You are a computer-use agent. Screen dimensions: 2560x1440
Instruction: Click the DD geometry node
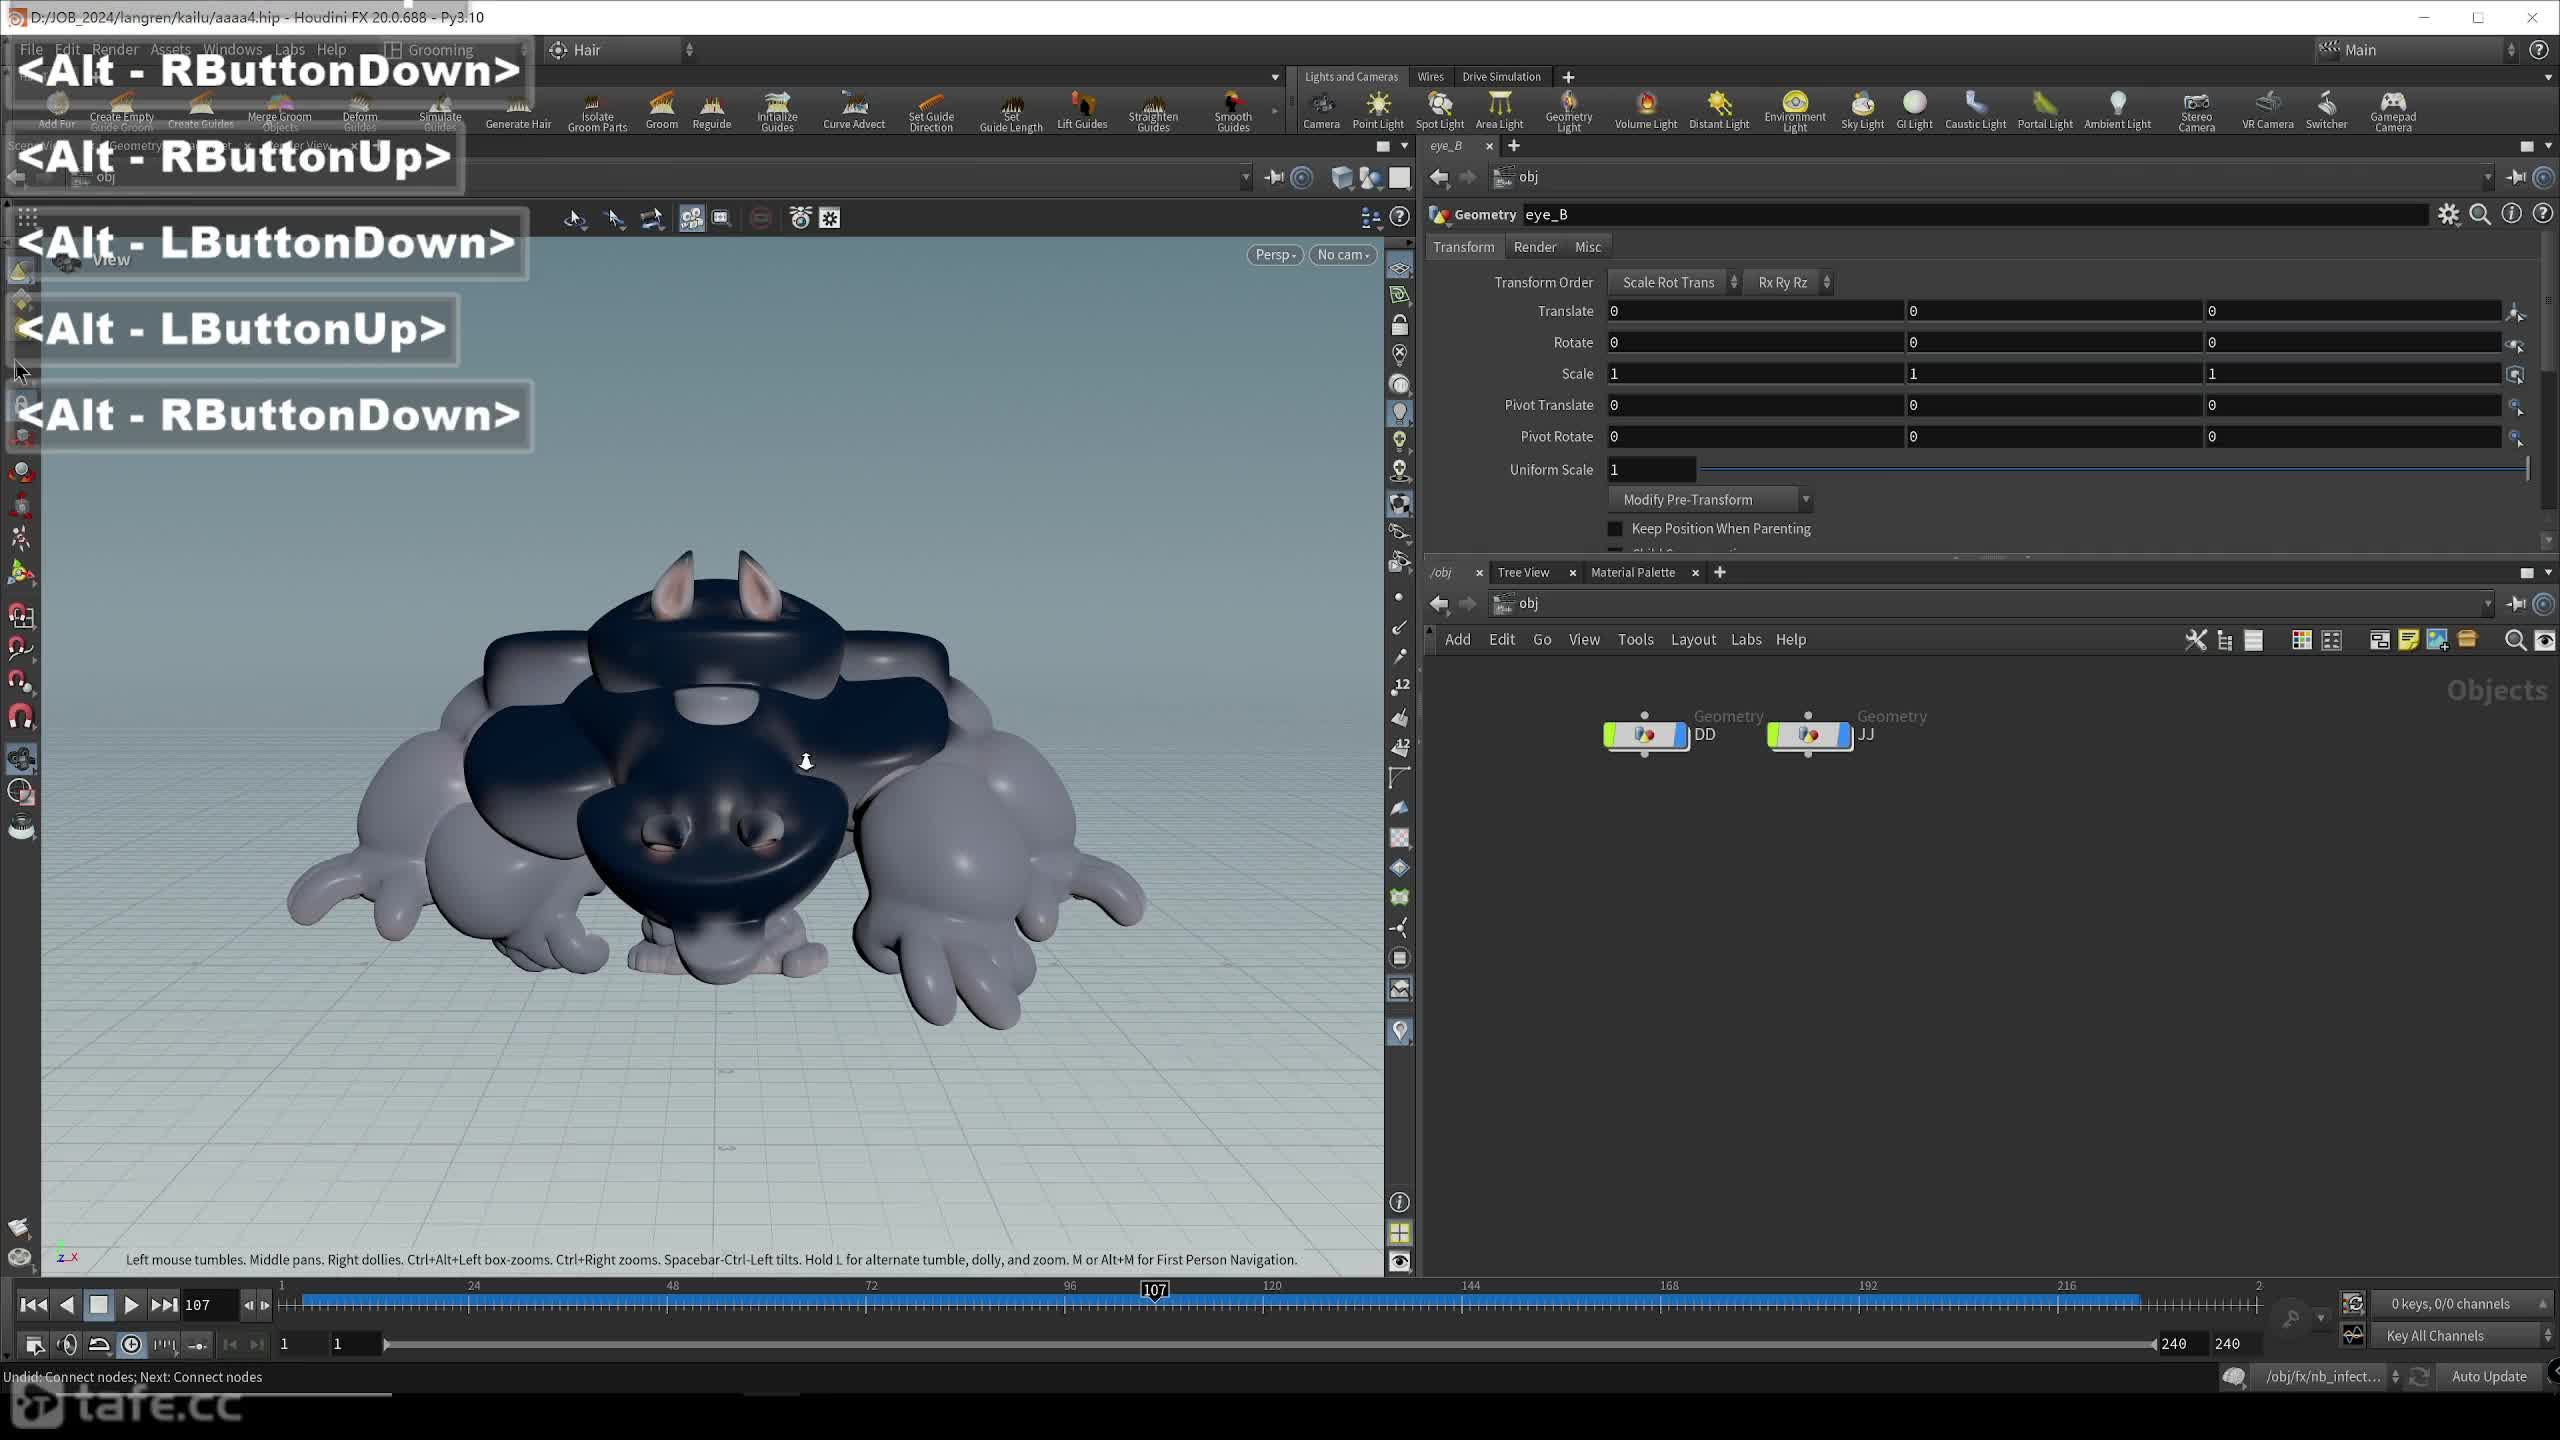1645,735
